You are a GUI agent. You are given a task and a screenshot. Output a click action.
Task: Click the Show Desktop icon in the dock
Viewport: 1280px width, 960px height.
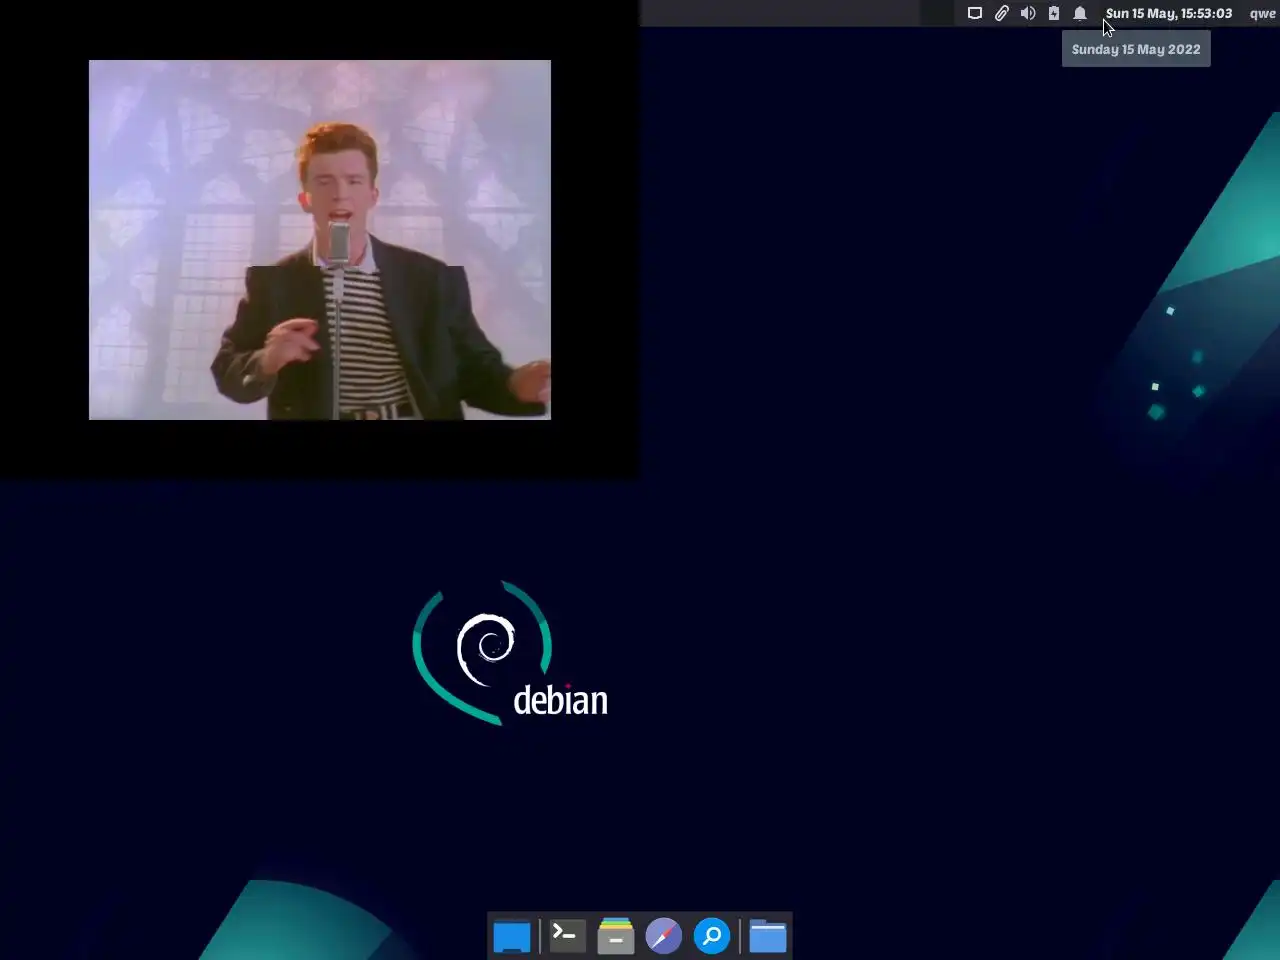(512, 937)
